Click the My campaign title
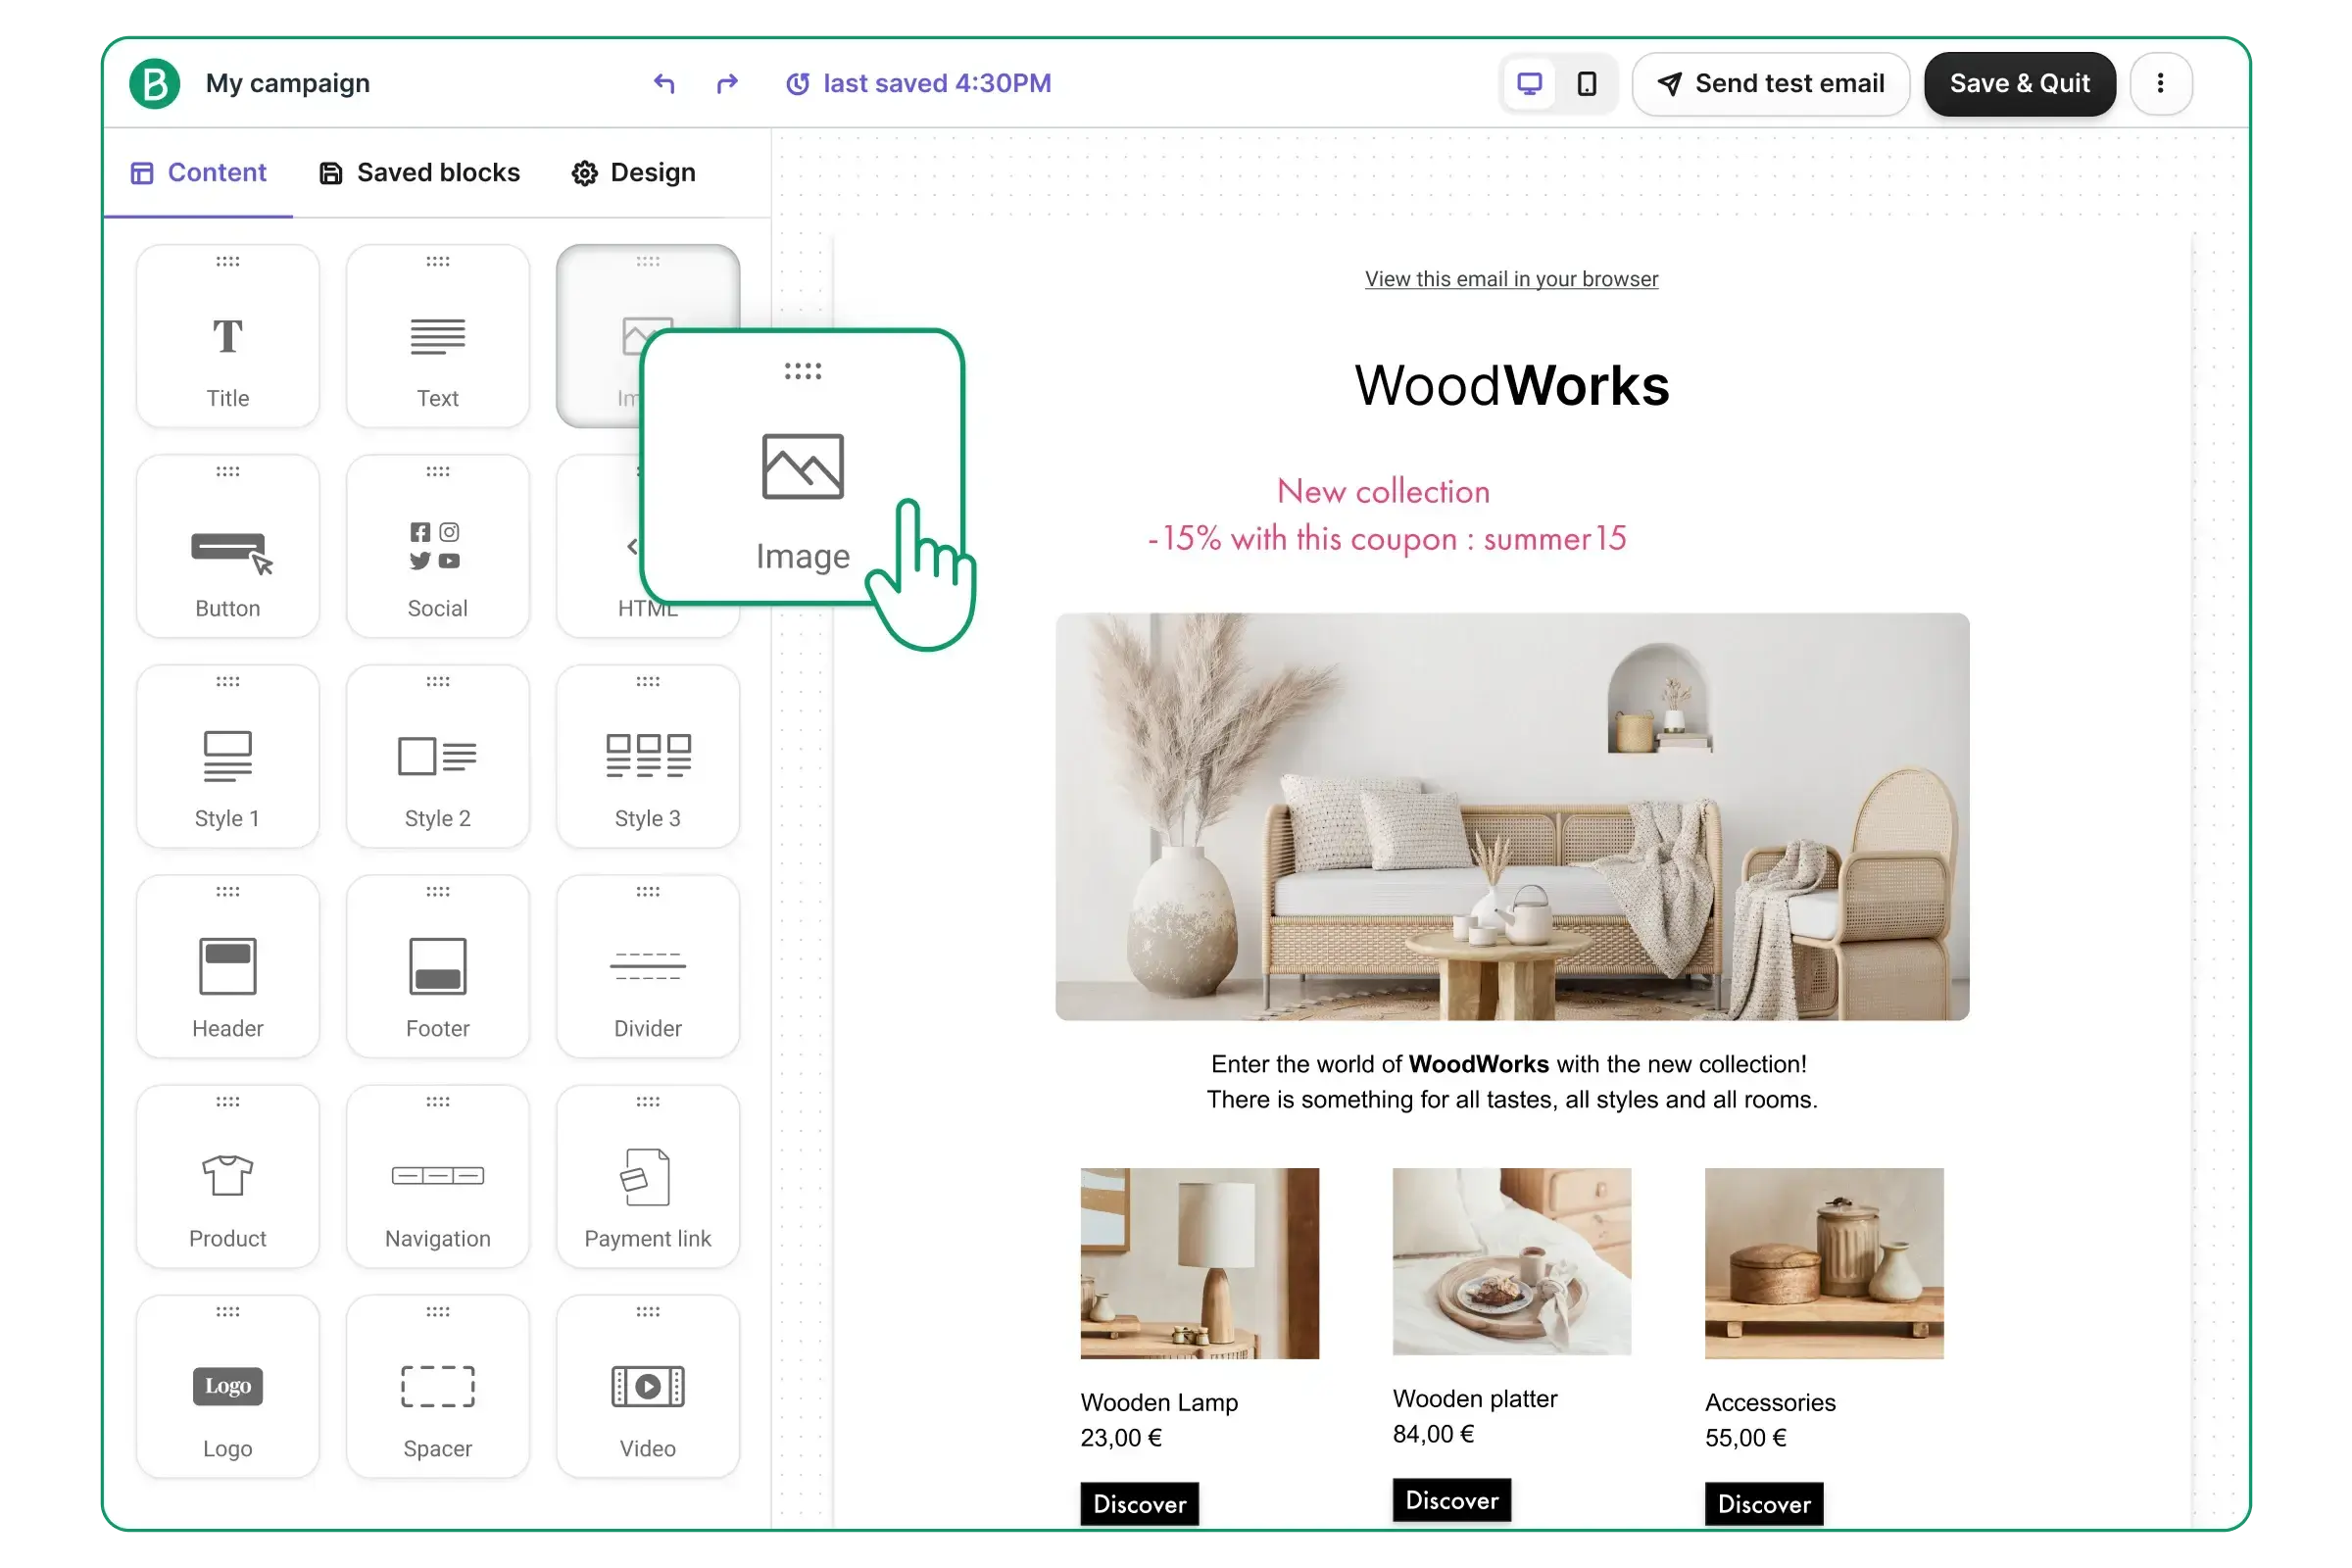Screen dimensions: 2352x1568 (287, 83)
